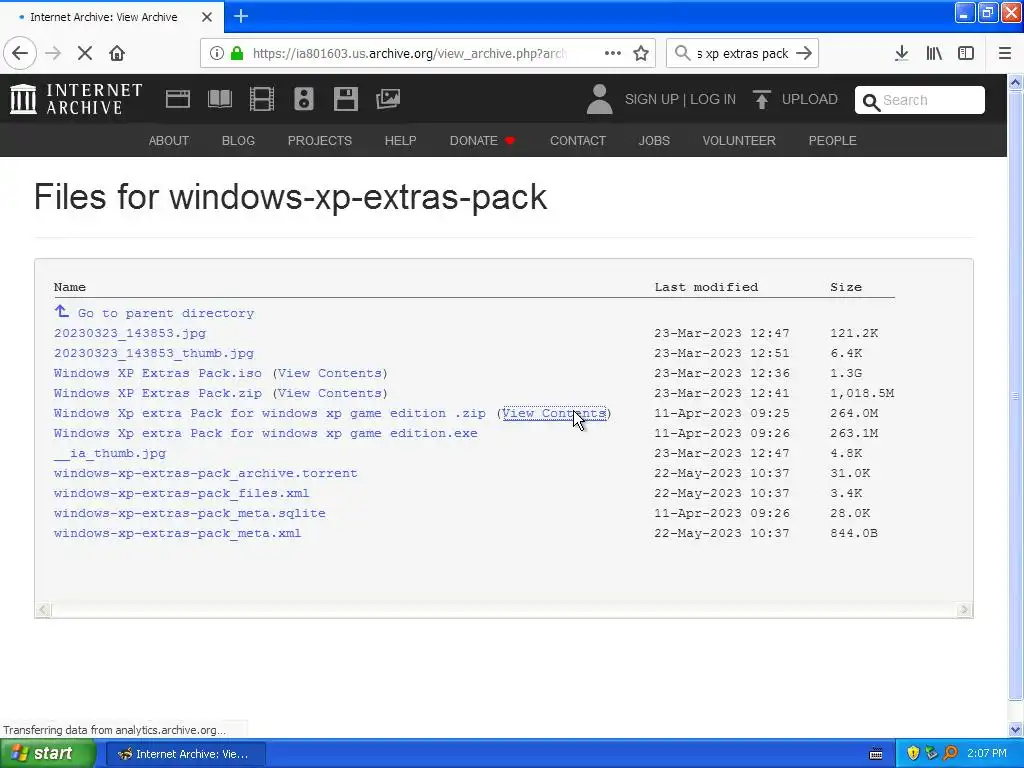View contents of Windows XP Extras Pack.iso
This screenshot has width=1024, height=768.
(330, 374)
